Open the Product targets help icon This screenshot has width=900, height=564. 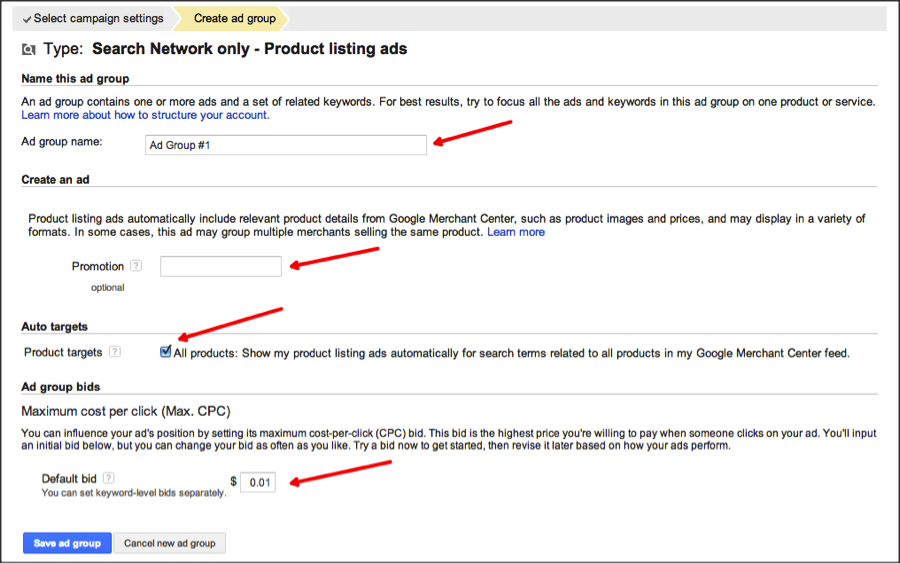115,352
